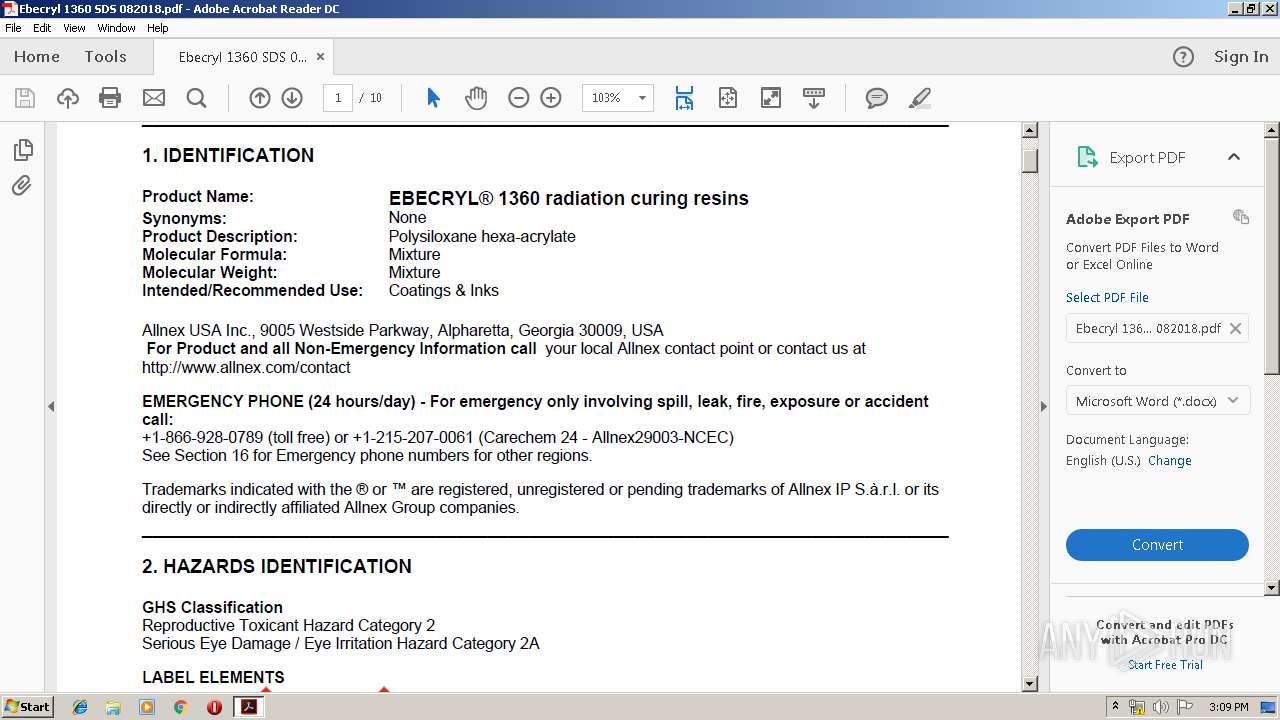The width and height of the screenshot is (1280, 720).
Task: Choose the Selection arrow tool
Action: point(433,98)
